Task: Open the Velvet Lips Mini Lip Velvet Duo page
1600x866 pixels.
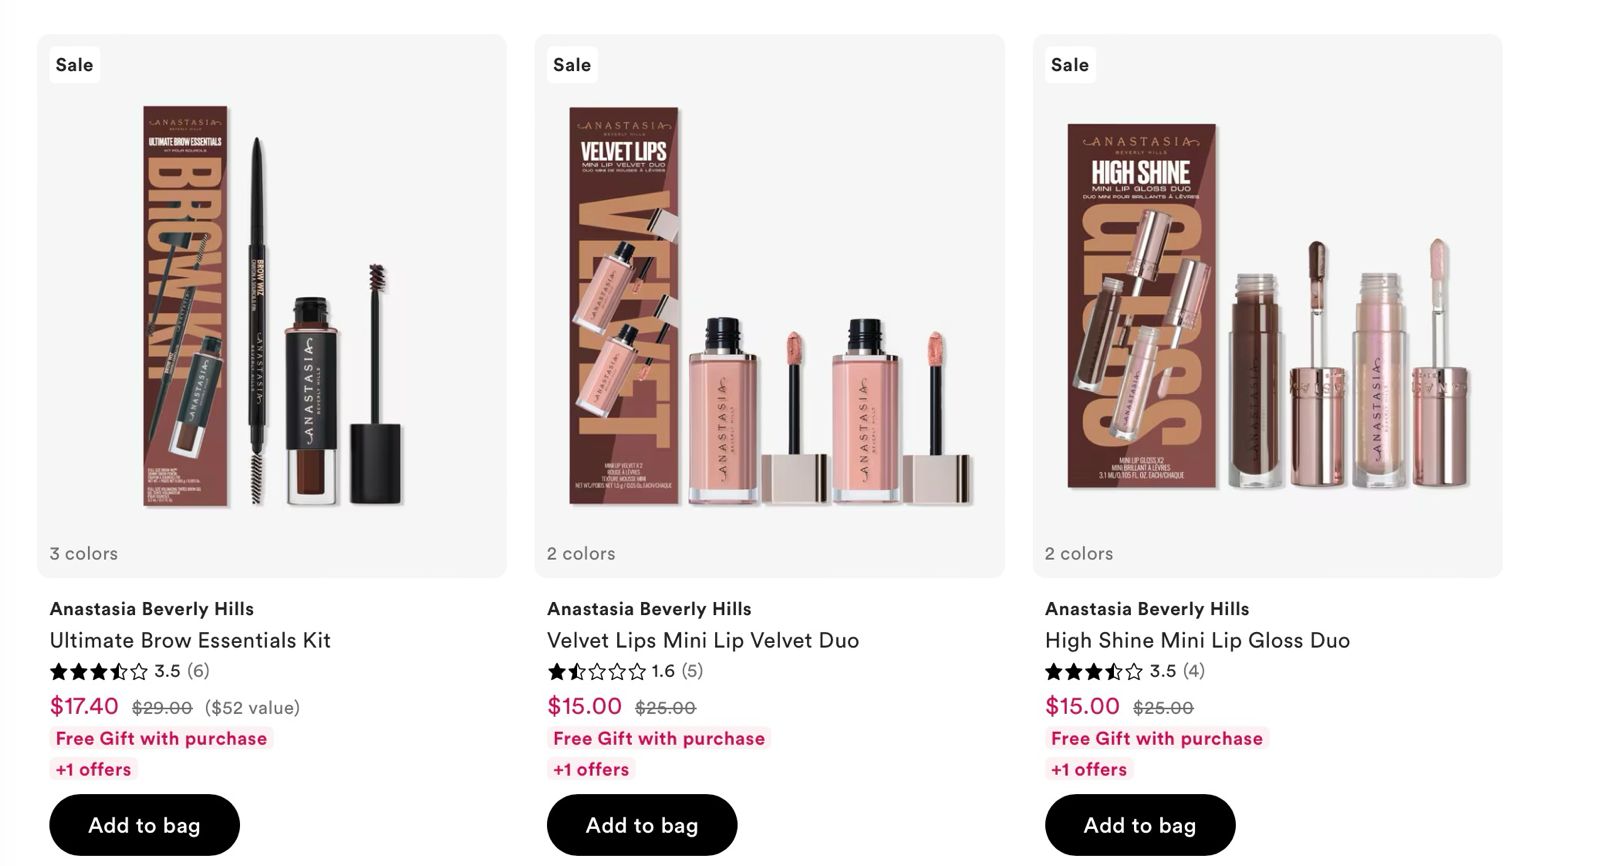Action: pyautogui.click(x=702, y=640)
